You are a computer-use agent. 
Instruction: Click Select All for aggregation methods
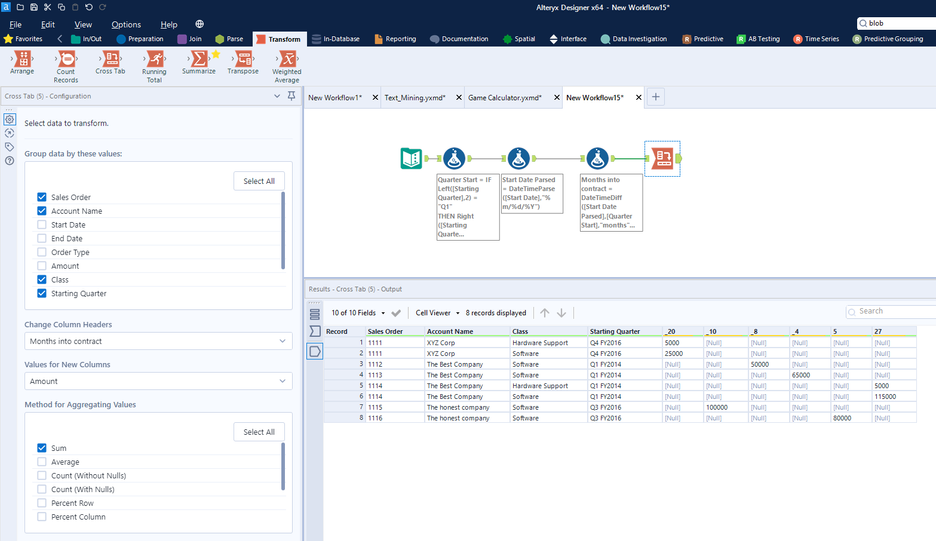(x=259, y=432)
